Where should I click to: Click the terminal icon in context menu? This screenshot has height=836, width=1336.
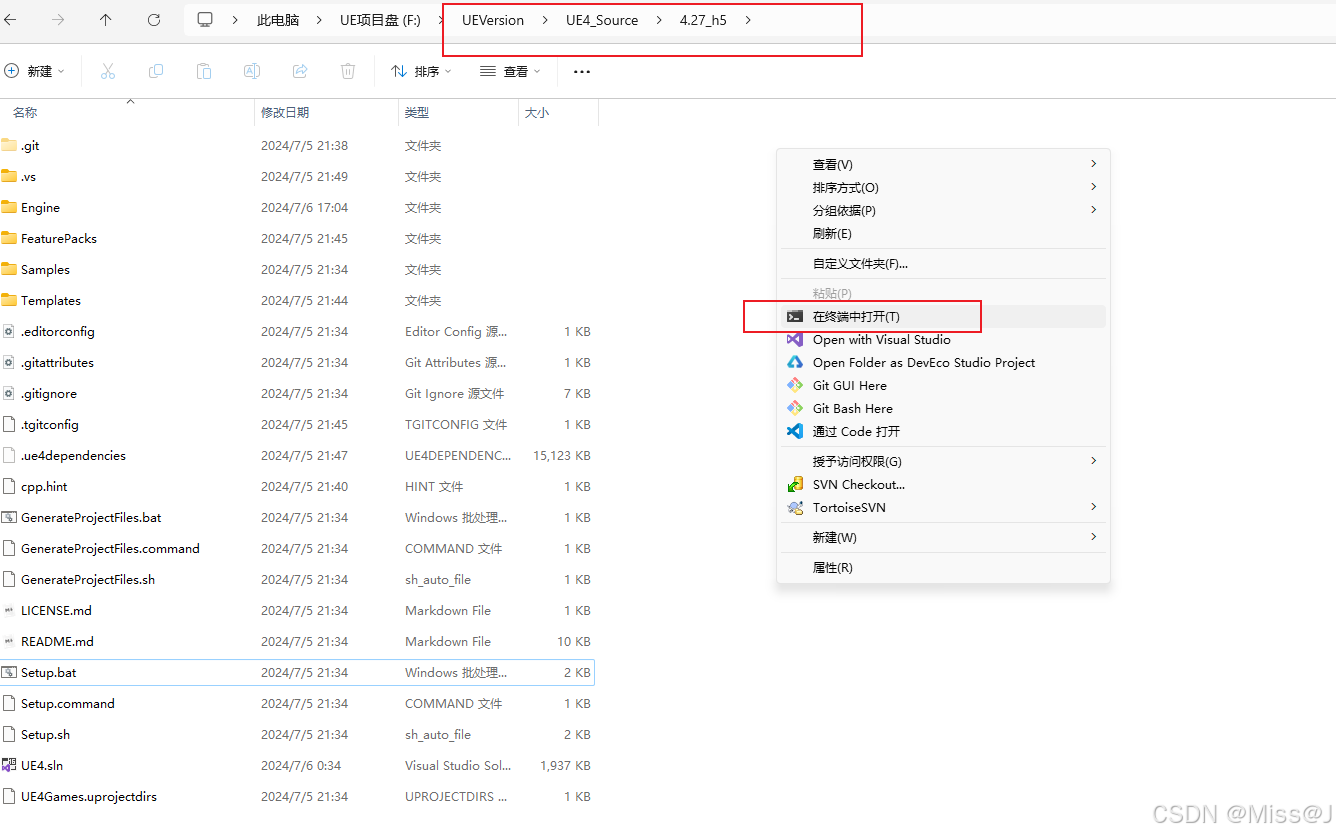(x=795, y=316)
